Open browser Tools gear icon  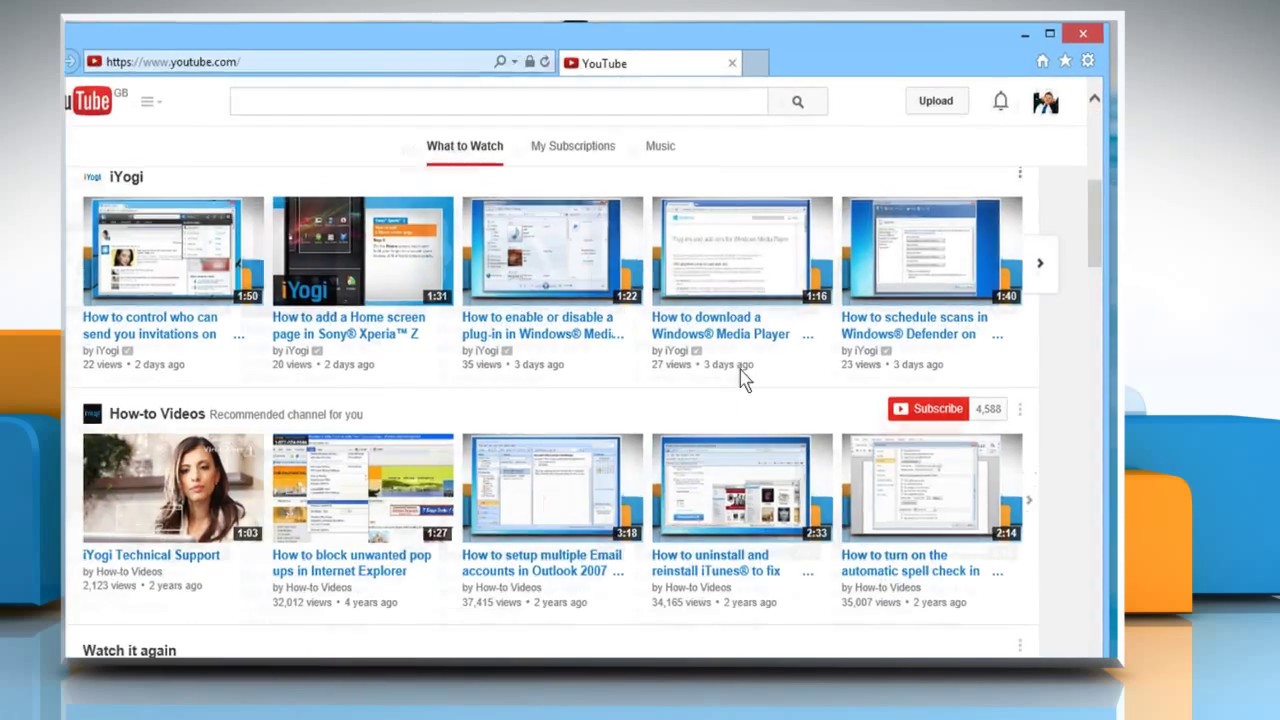pyautogui.click(x=1087, y=61)
